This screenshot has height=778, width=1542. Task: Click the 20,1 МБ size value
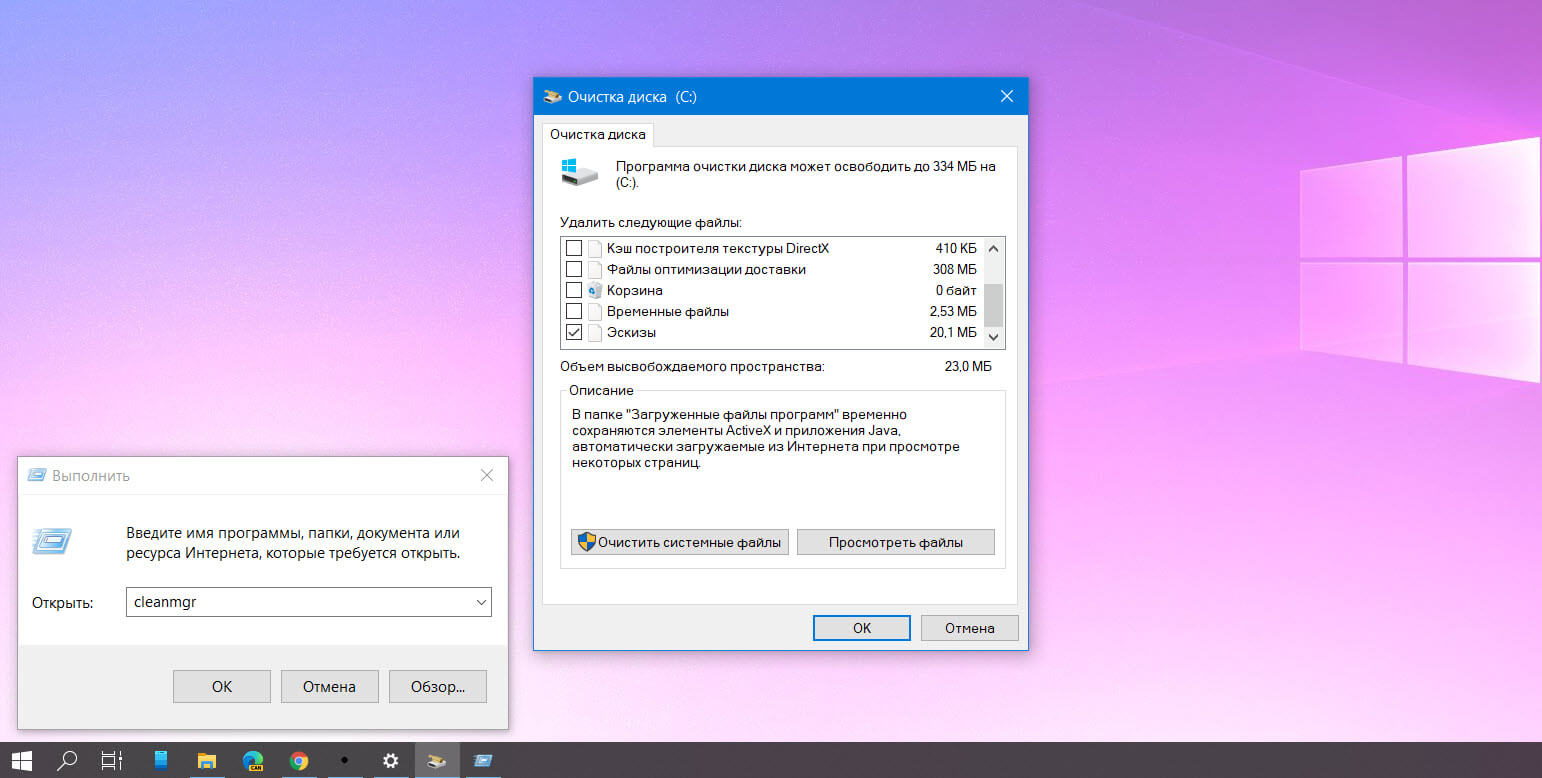(x=953, y=332)
